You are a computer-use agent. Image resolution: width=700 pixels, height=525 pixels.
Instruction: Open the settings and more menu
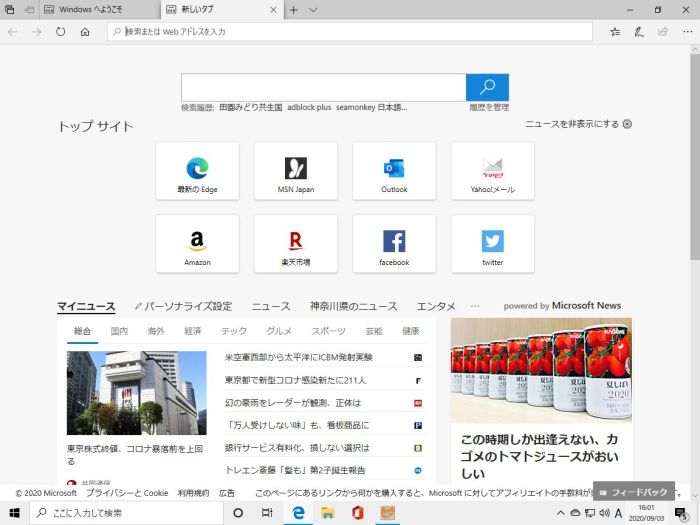pos(684,32)
